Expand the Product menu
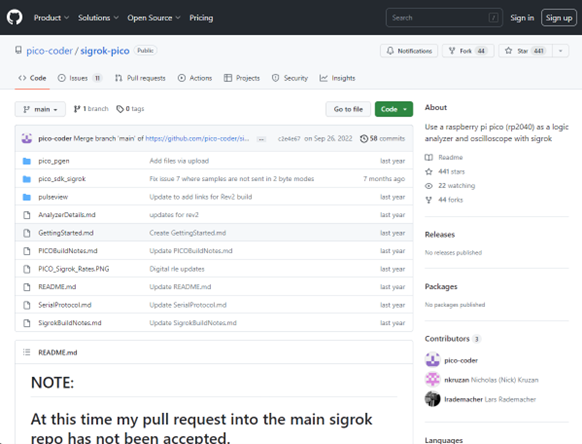 coord(51,18)
